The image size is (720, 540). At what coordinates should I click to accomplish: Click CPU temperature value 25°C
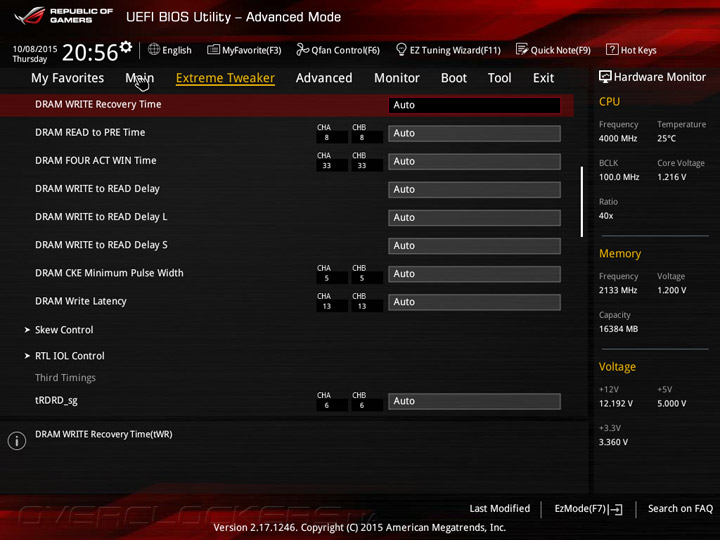666,139
